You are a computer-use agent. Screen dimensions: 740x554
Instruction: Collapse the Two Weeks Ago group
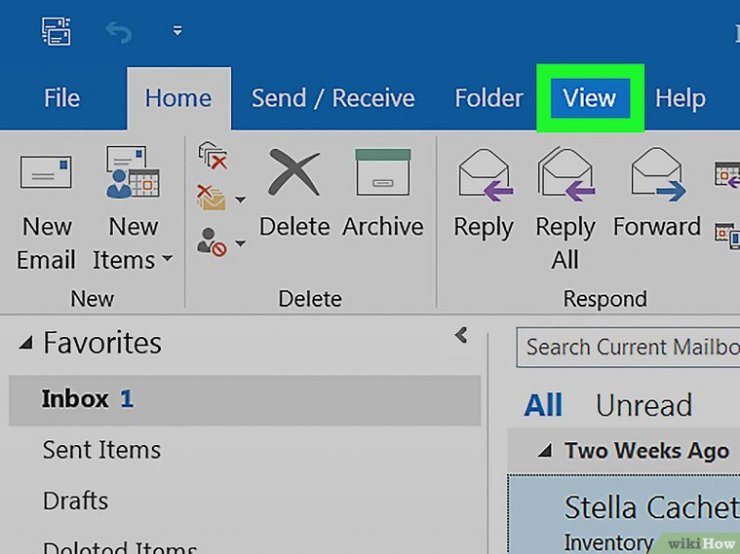point(545,451)
